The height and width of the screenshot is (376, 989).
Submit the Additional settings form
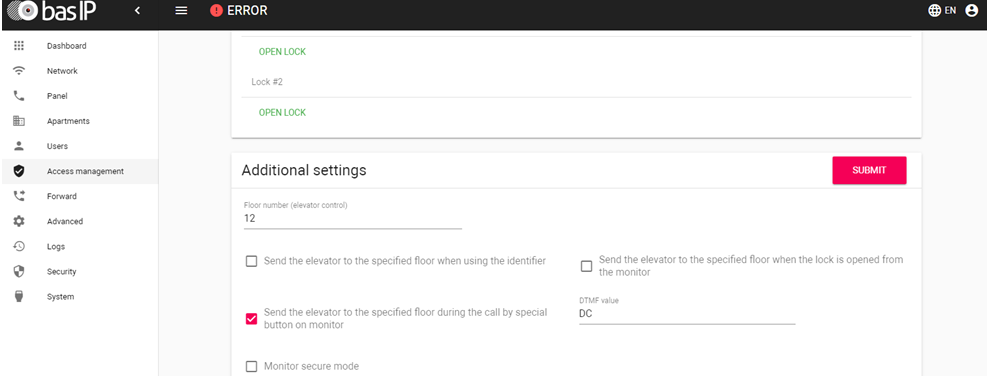click(x=869, y=170)
